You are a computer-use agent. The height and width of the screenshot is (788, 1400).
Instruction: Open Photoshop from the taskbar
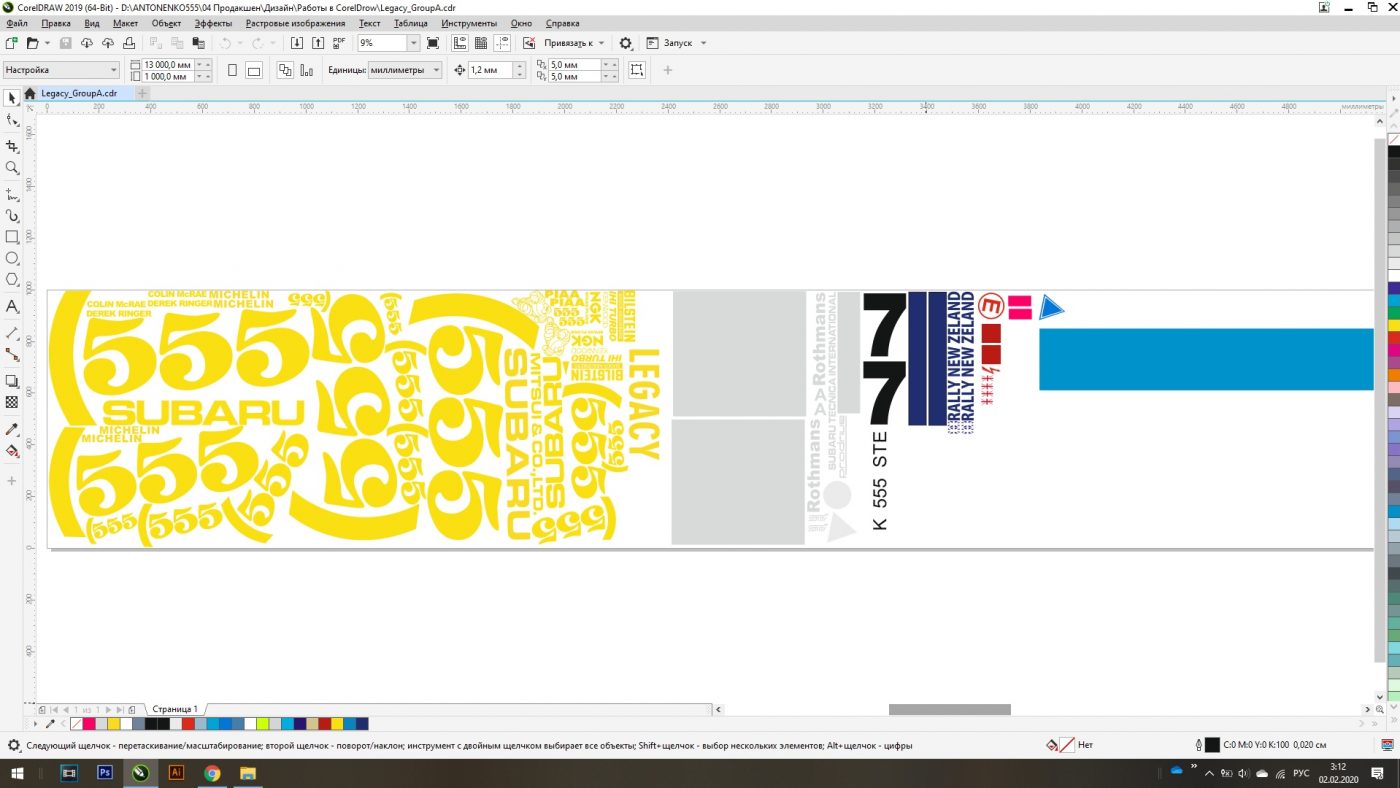point(104,773)
